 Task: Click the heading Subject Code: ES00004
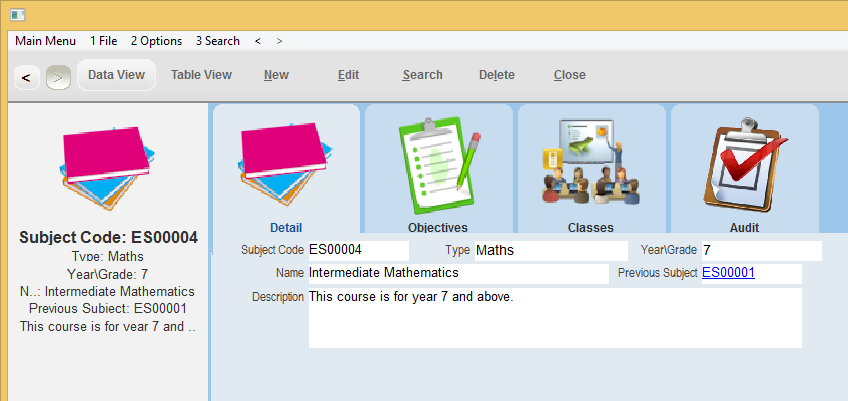(109, 238)
